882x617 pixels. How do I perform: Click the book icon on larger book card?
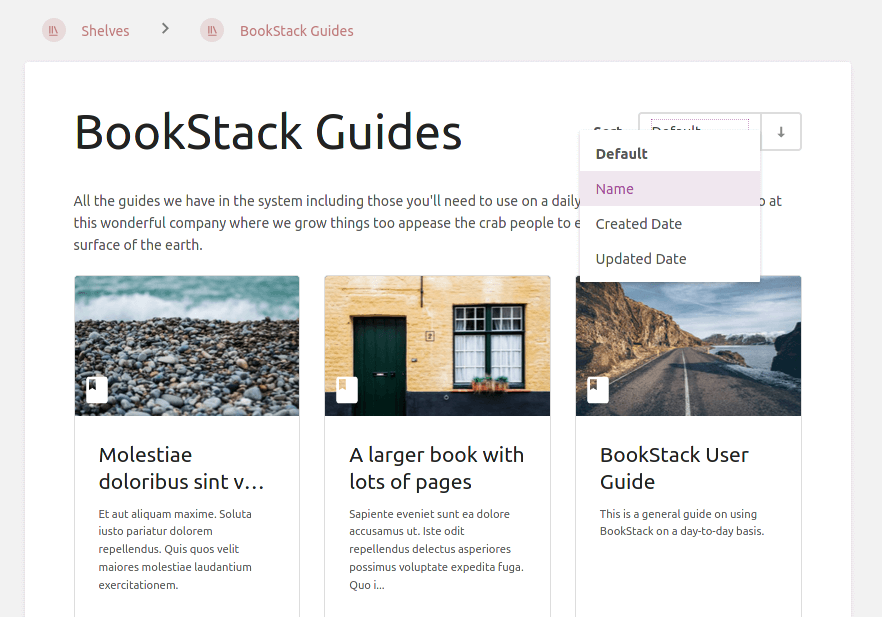point(346,390)
